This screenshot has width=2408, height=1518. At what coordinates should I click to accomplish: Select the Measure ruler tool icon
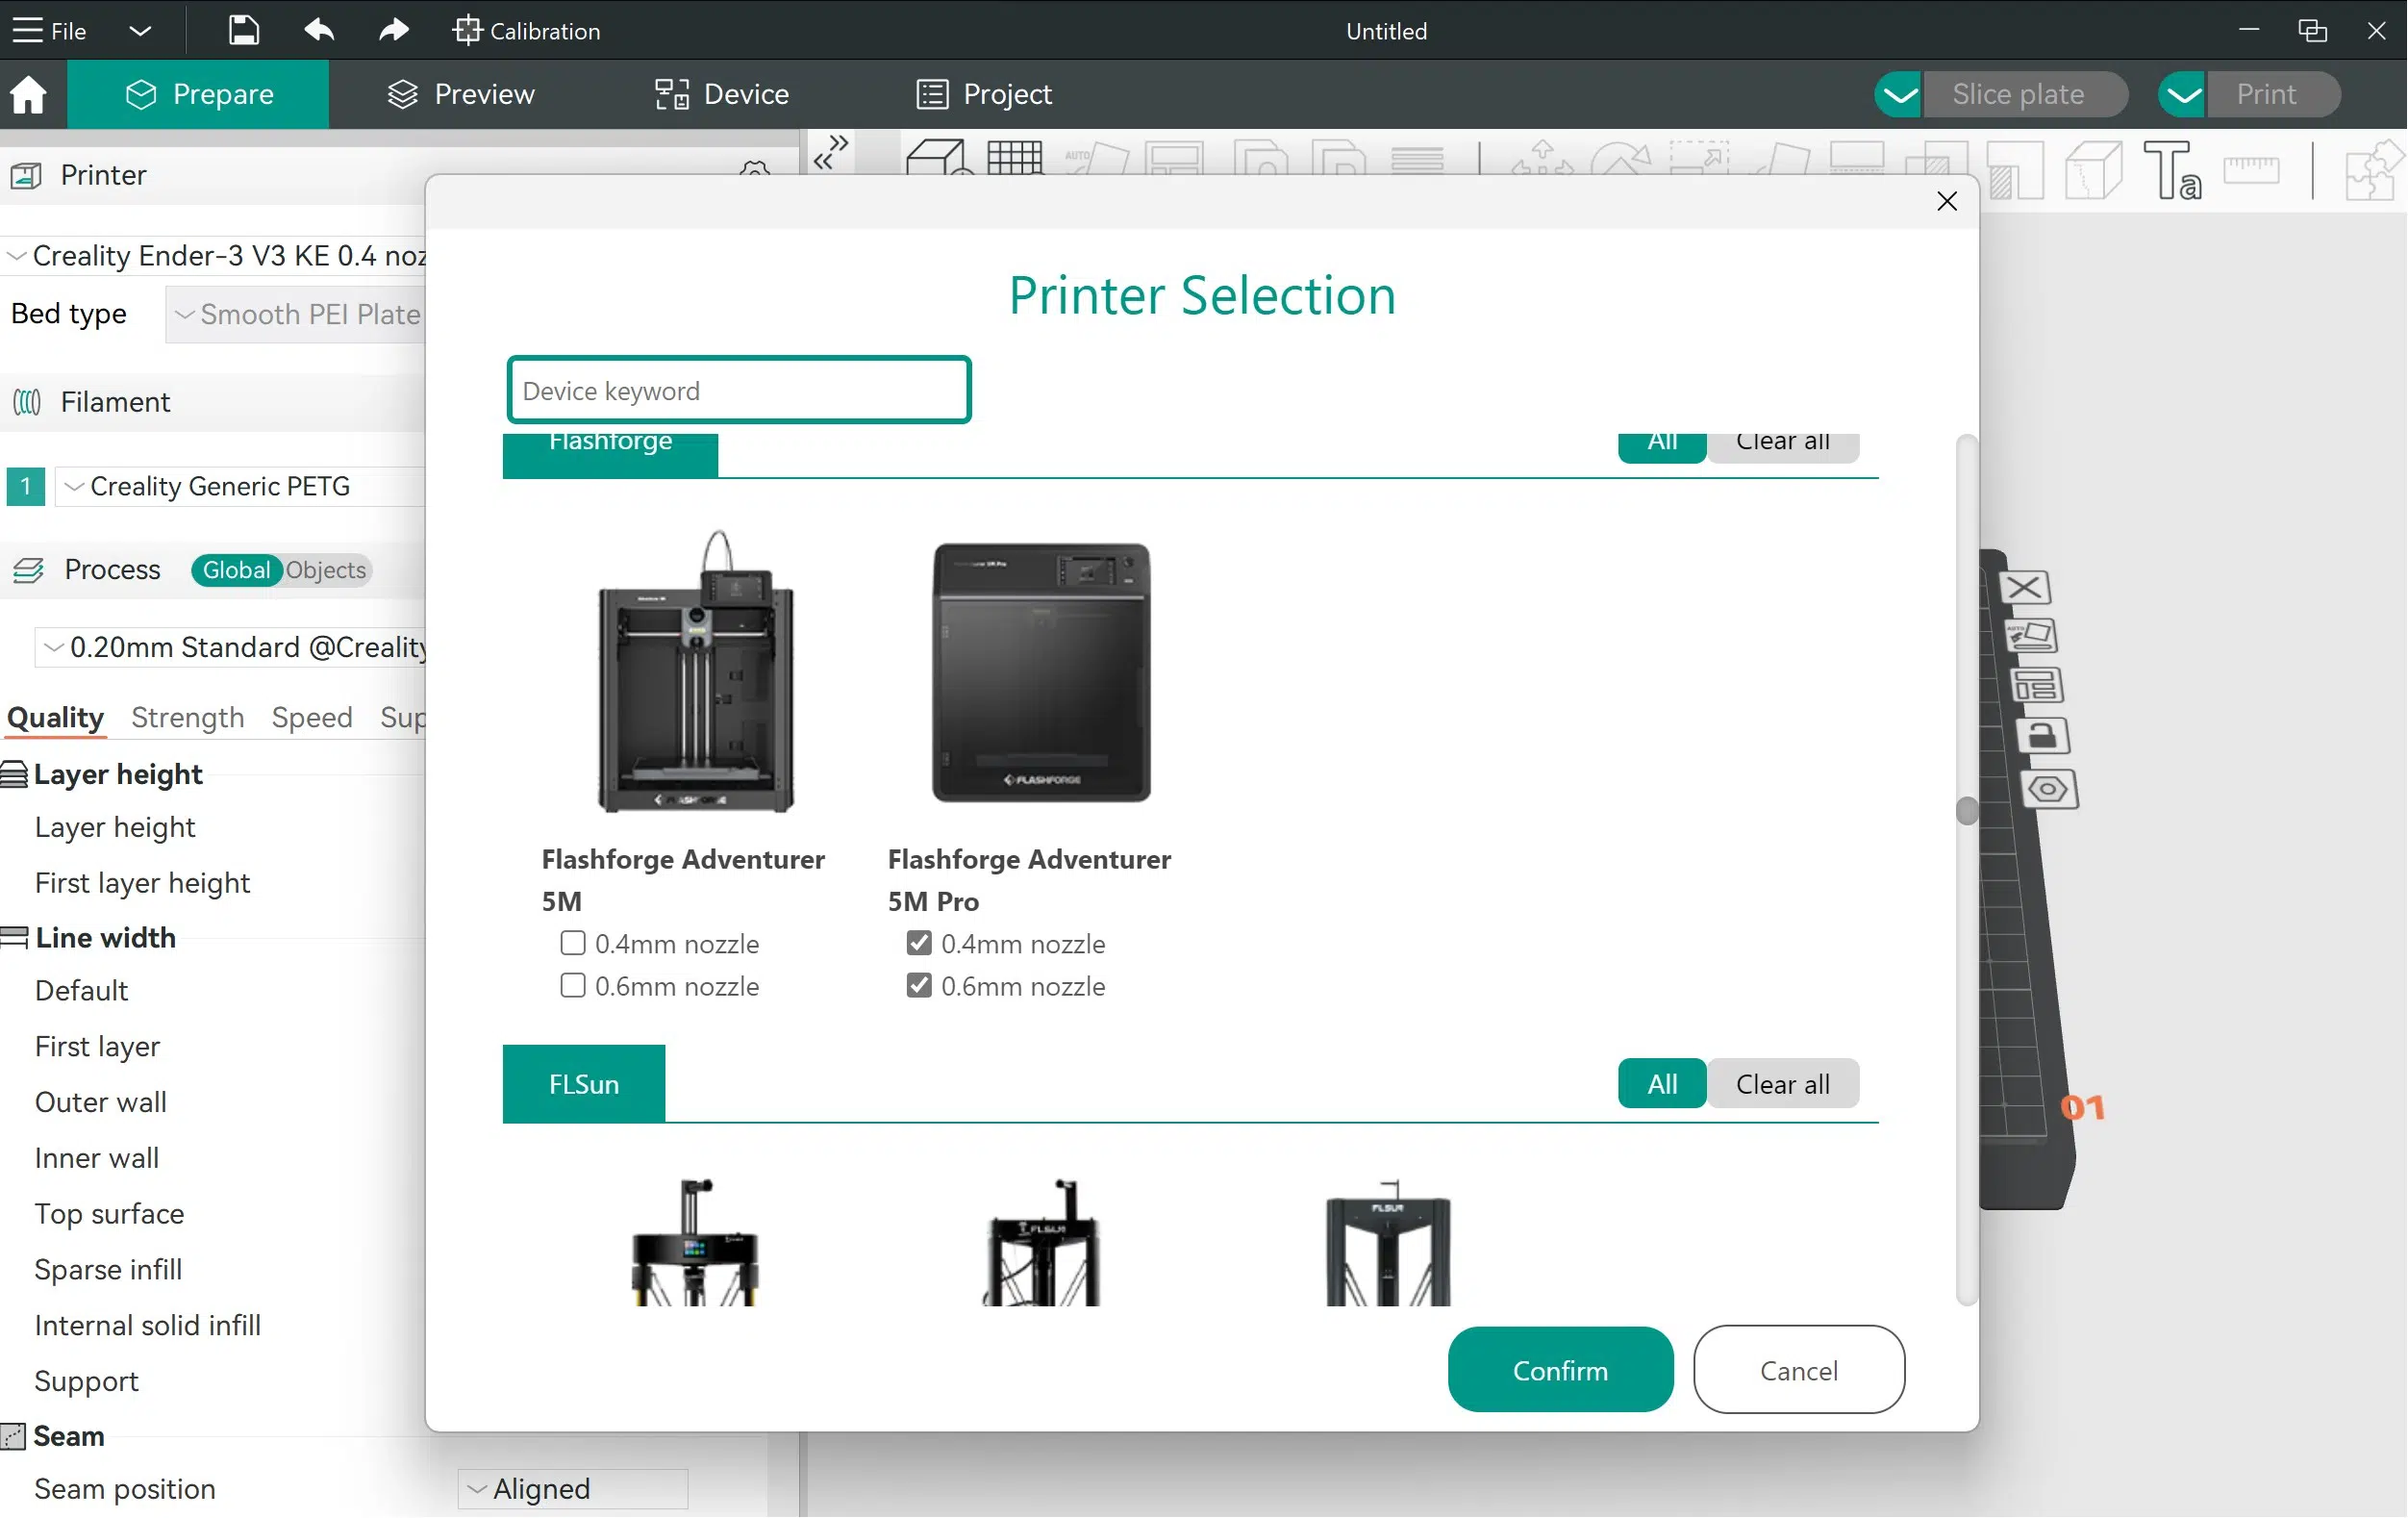[2251, 170]
